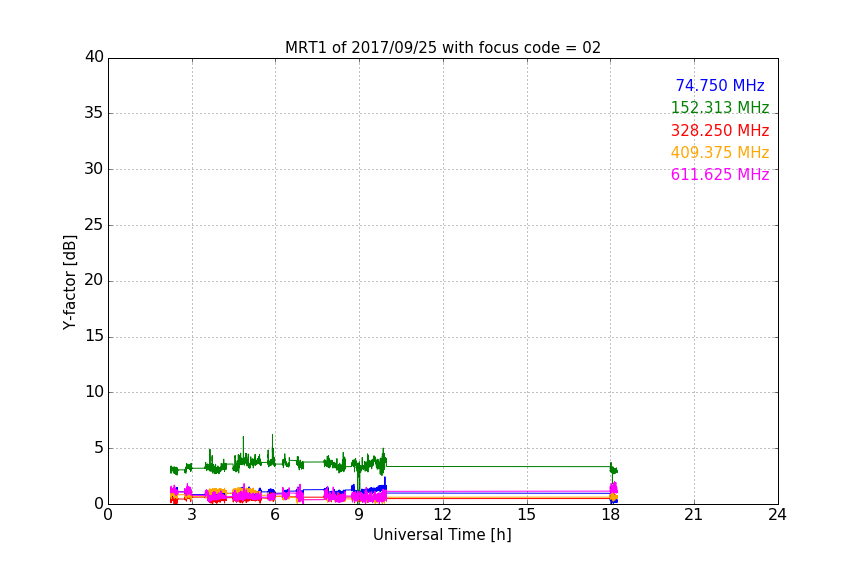Image resolution: width=864 pixels, height=576 pixels.
Task: Click the x-axis tick label 6
Action: (x=275, y=515)
